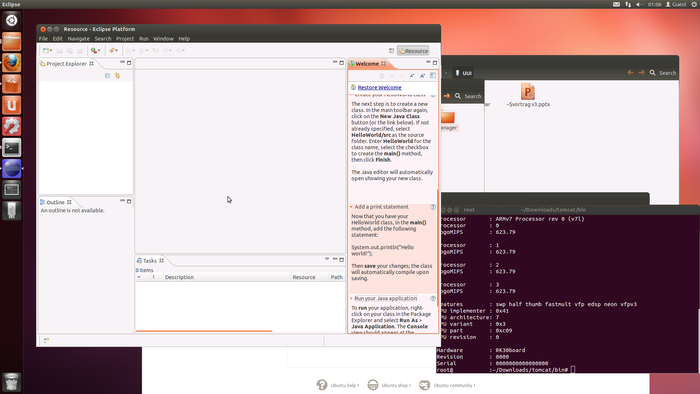700x394 pixels.
Task: Select the Resource perspective button
Action: (413, 51)
